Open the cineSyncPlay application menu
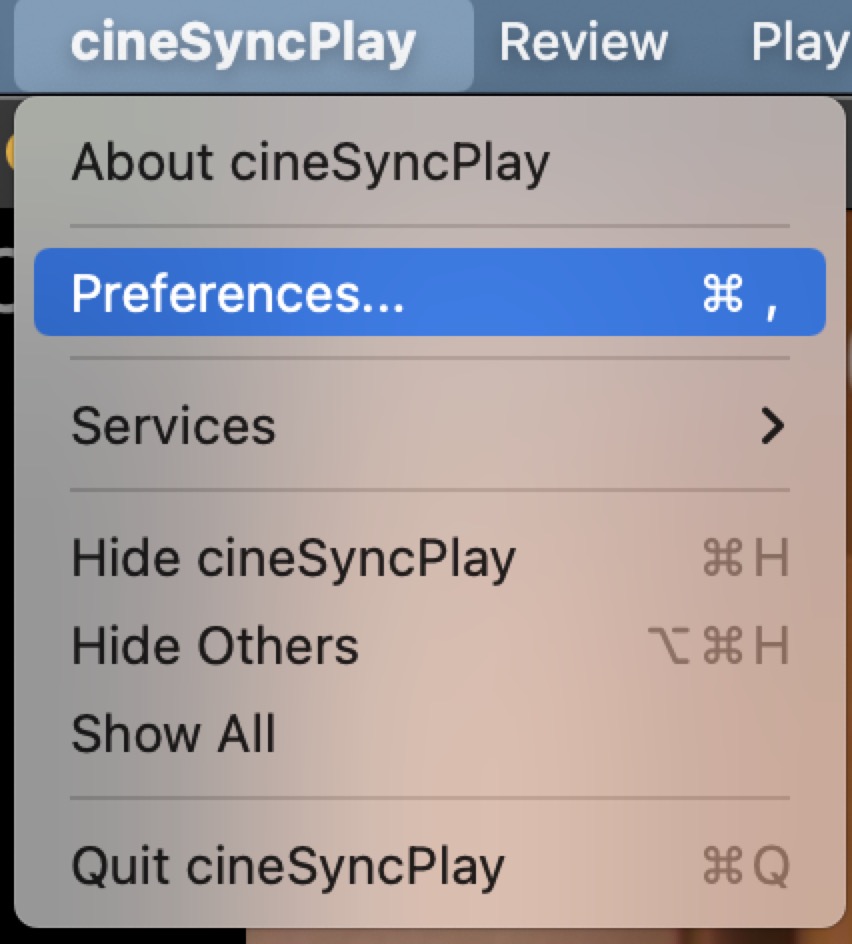Image resolution: width=852 pixels, height=944 pixels. (x=243, y=43)
